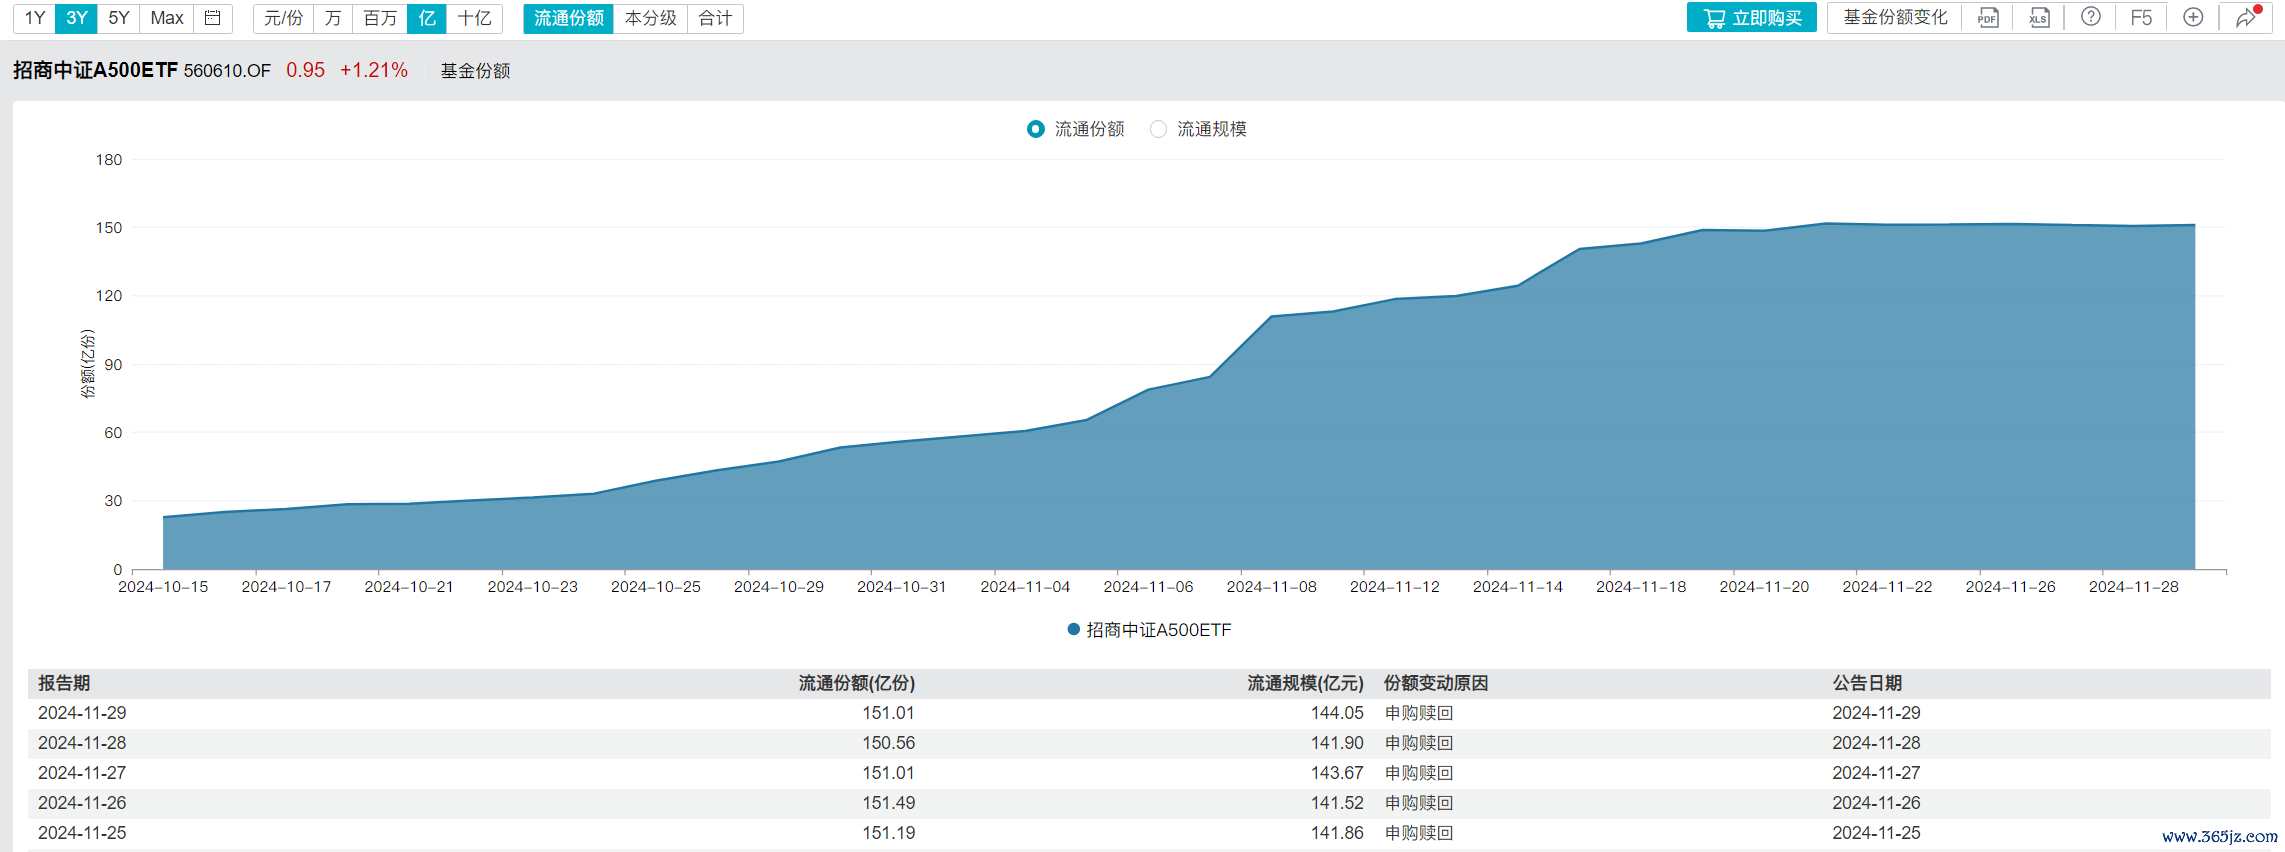2285x852 pixels.
Task: Export the data as XLS
Action: (x=2039, y=18)
